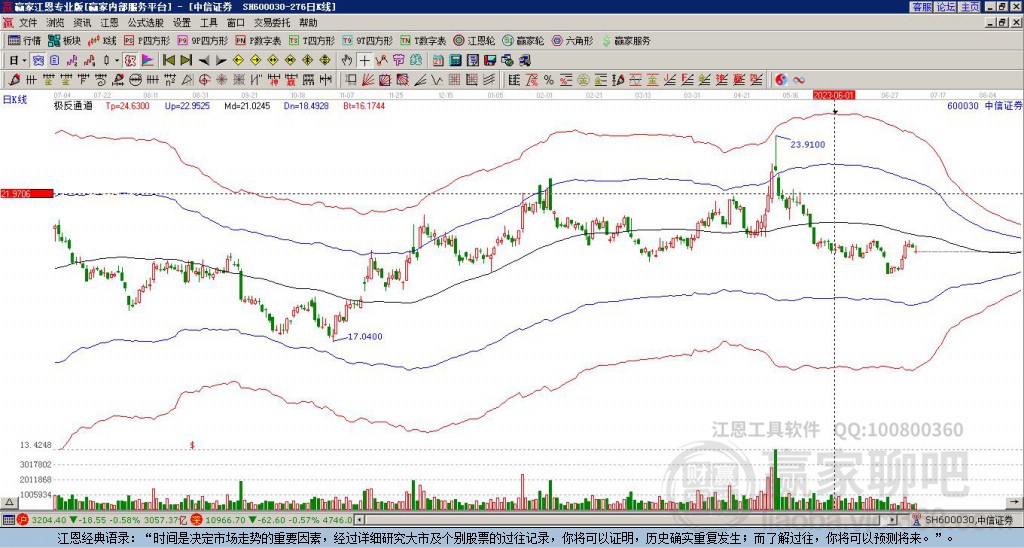Click the gold coin 金 icon
The width and height of the screenshot is (1024, 548).
coord(583,80)
